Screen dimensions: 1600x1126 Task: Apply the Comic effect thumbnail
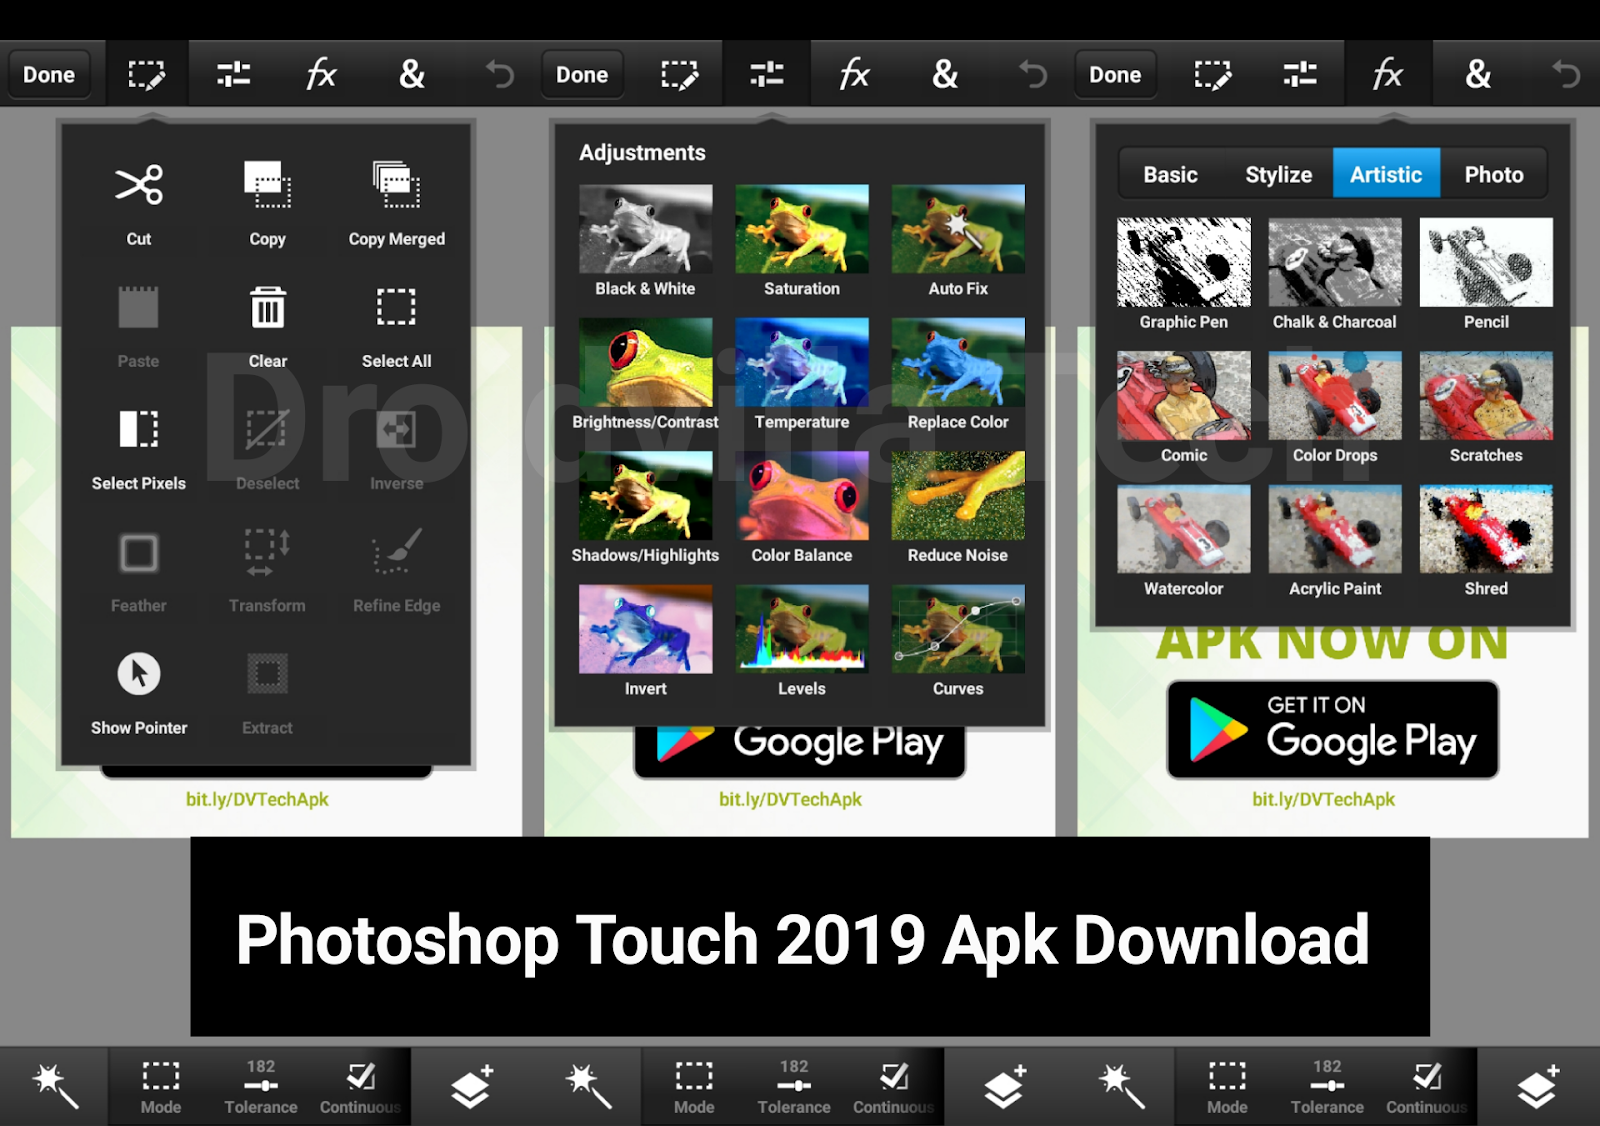click(x=1184, y=395)
